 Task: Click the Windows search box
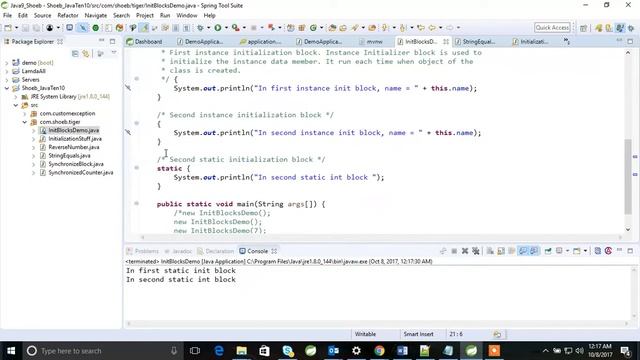point(102,351)
